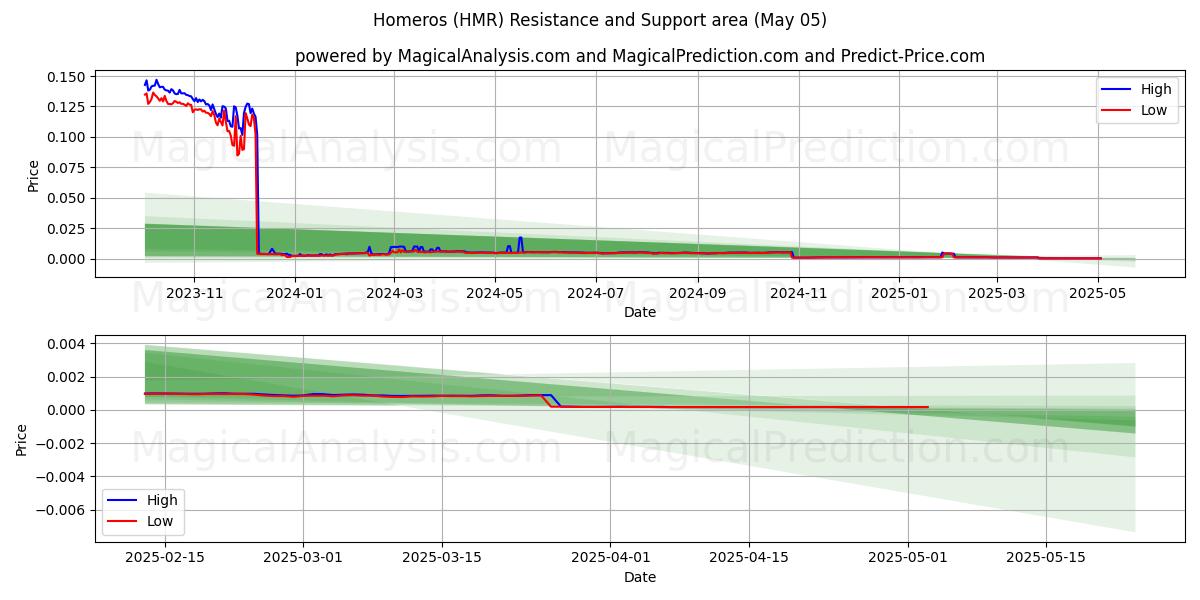
Task: Click the 'Price' axis label of the bottom chart
Action: pyautogui.click(x=21, y=440)
